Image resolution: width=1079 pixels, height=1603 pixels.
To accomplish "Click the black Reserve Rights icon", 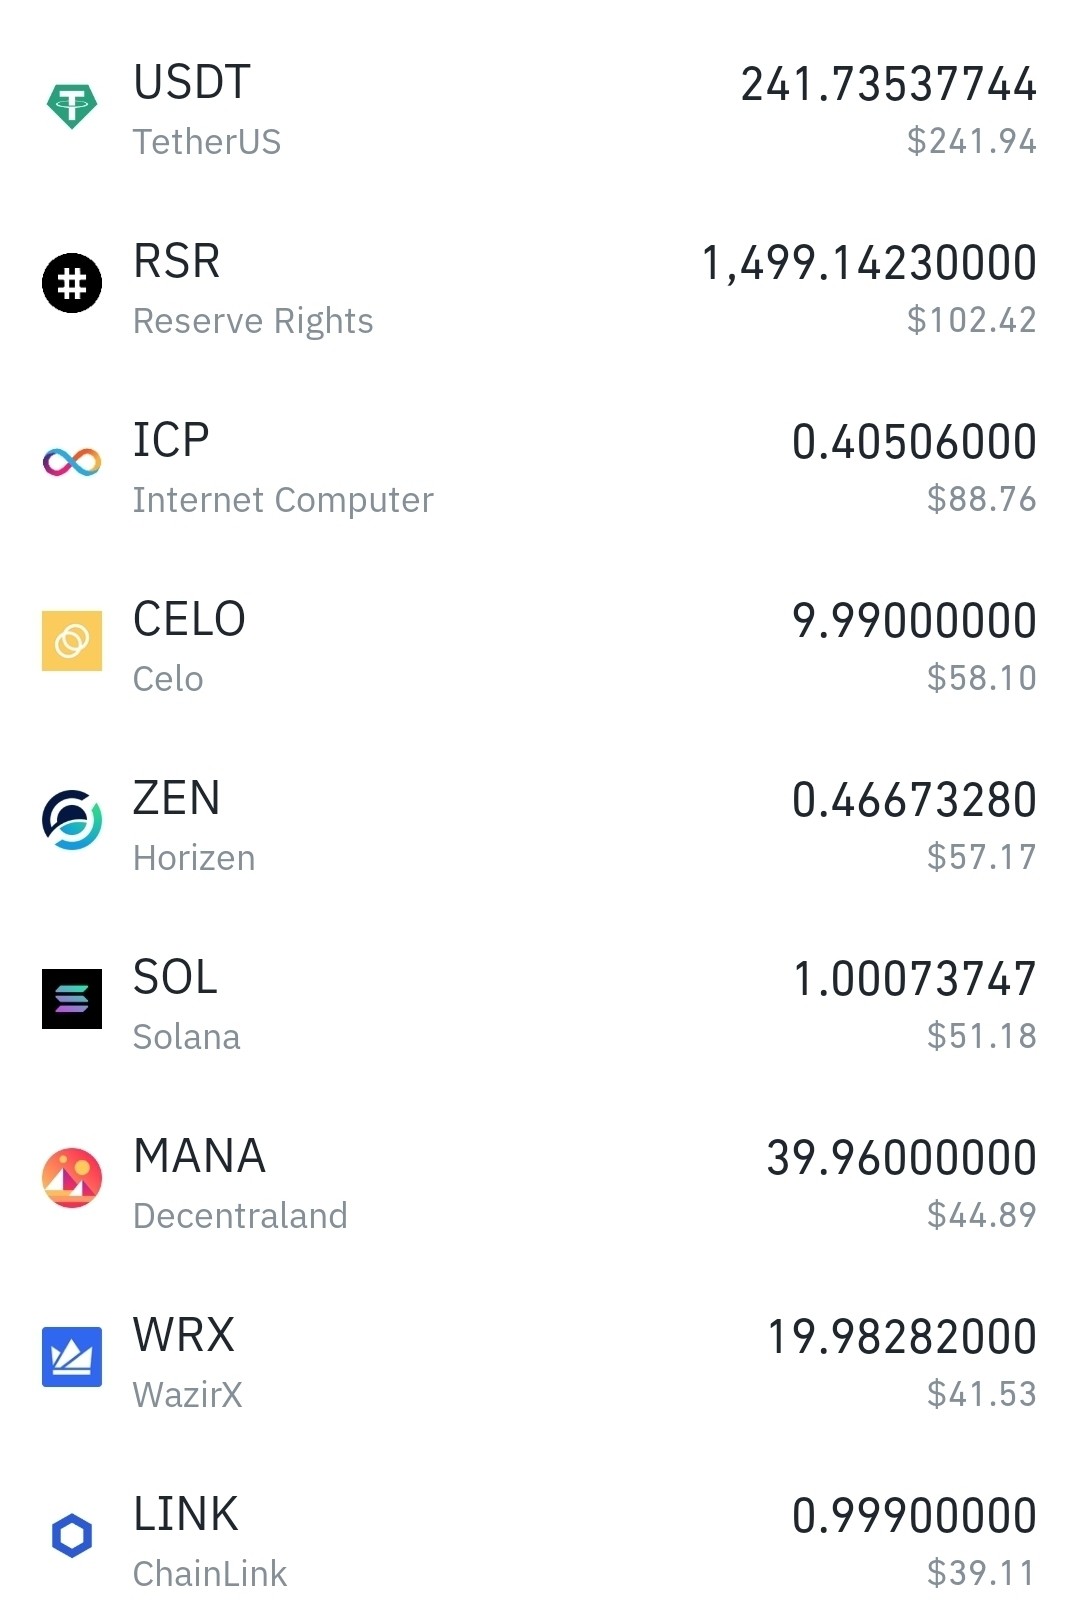I will (72, 283).
